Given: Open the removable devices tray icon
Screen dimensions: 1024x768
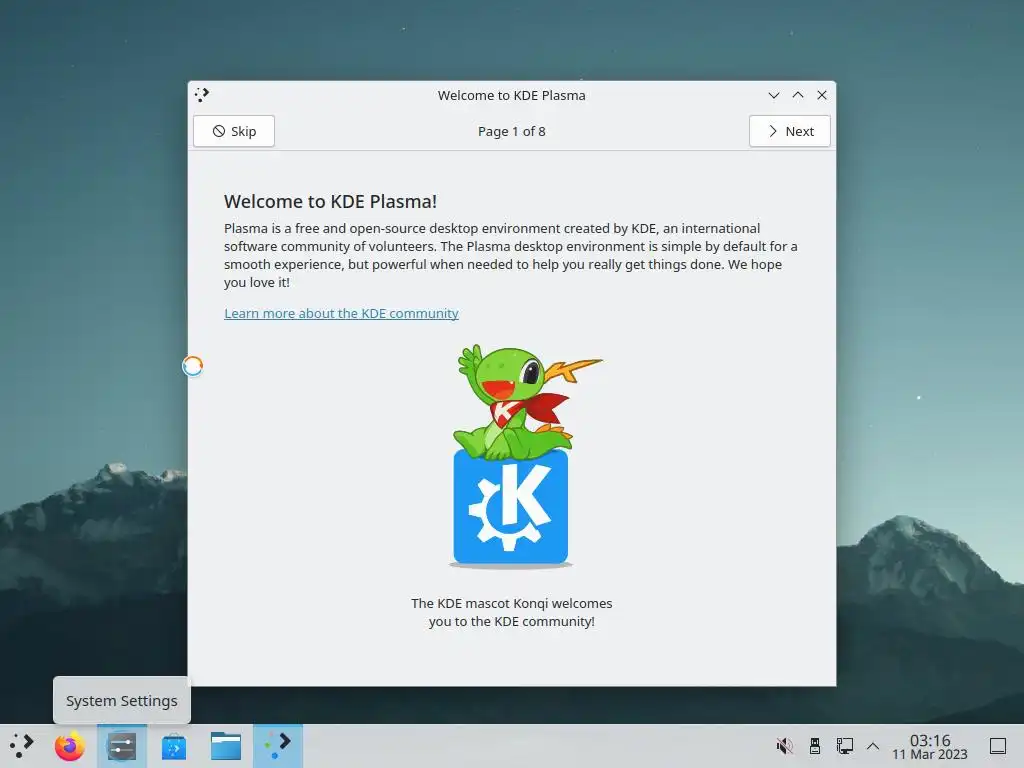Looking at the screenshot, I should (814, 746).
